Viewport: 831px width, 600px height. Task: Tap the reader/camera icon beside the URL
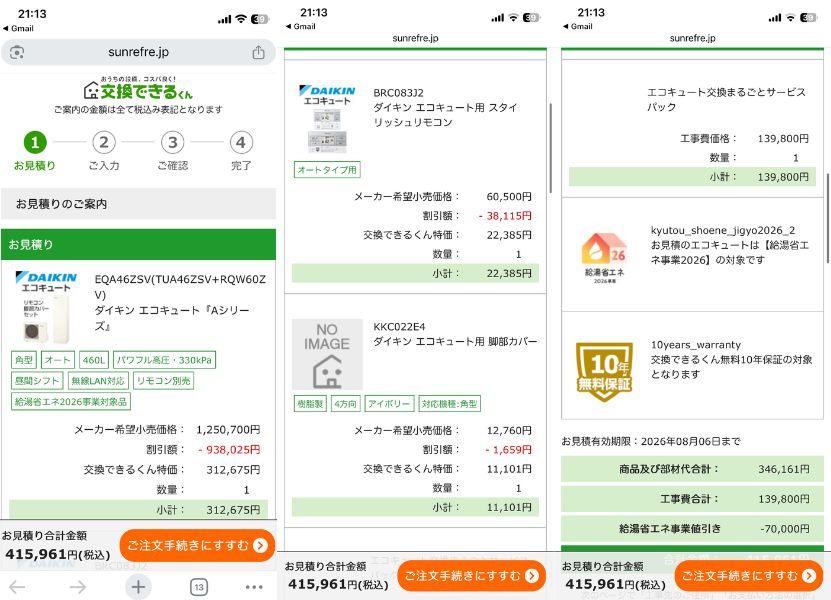(17, 52)
